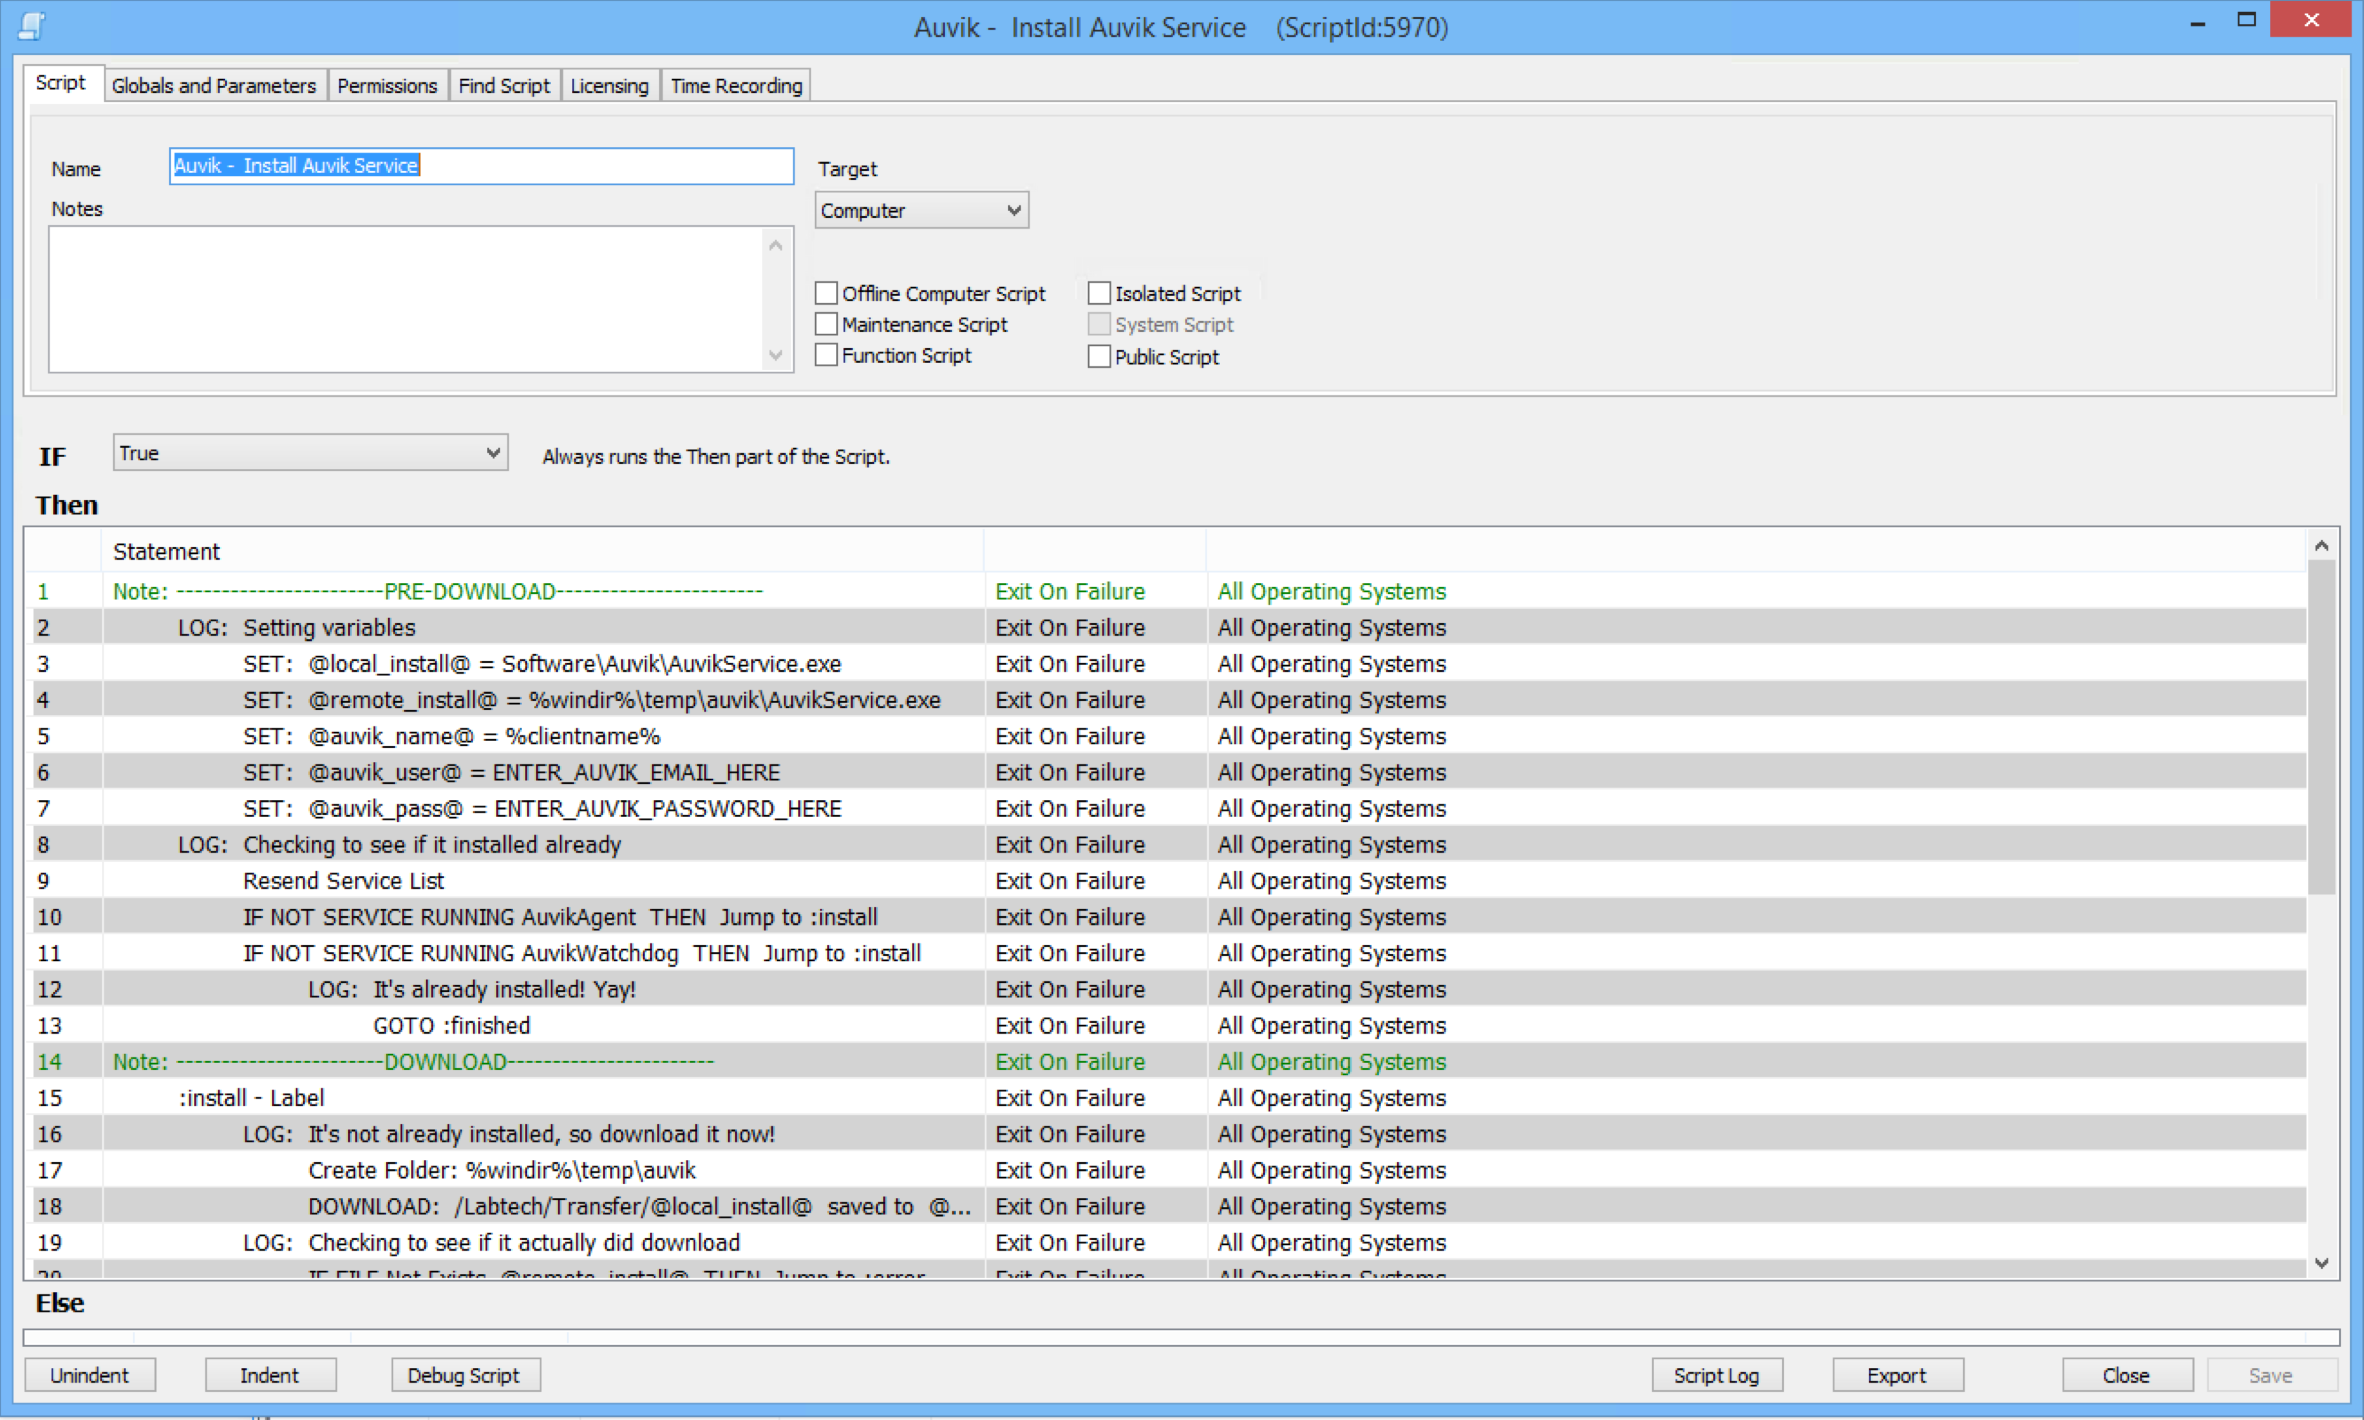Viewport: 2364px width, 1420px height.
Task: Click statement list scroll up arrow
Action: tap(2322, 545)
